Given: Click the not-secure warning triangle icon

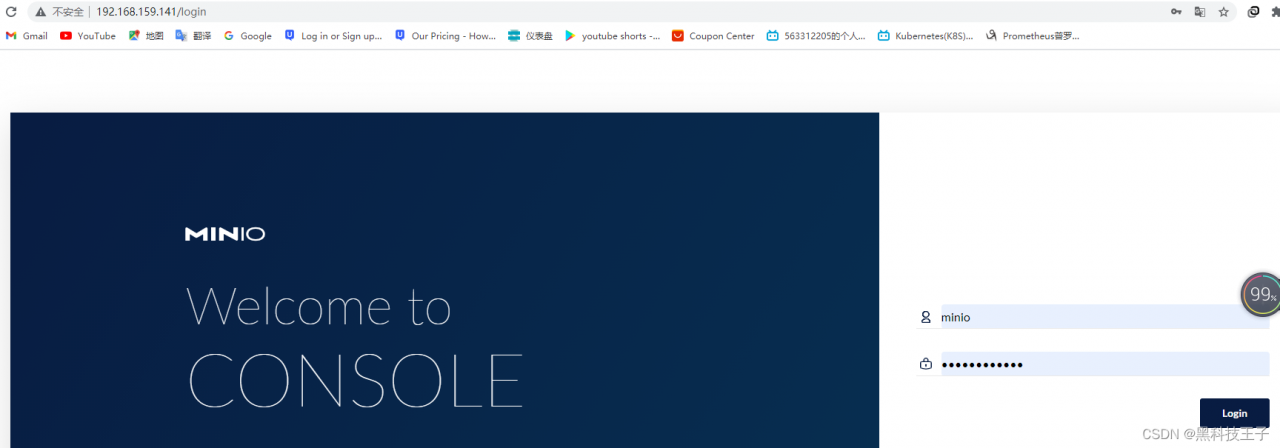Looking at the screenshot, I should [x=41, y=12].
